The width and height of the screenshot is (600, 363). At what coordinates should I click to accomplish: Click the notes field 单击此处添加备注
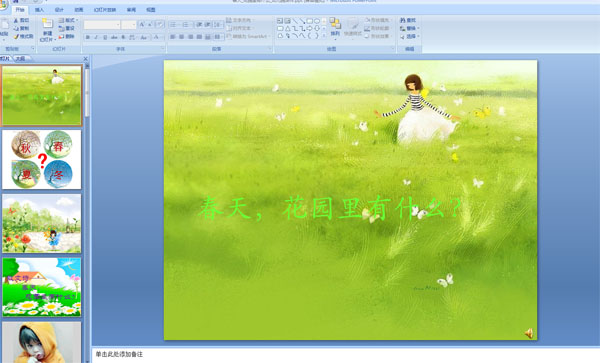[x=344, y=355]
